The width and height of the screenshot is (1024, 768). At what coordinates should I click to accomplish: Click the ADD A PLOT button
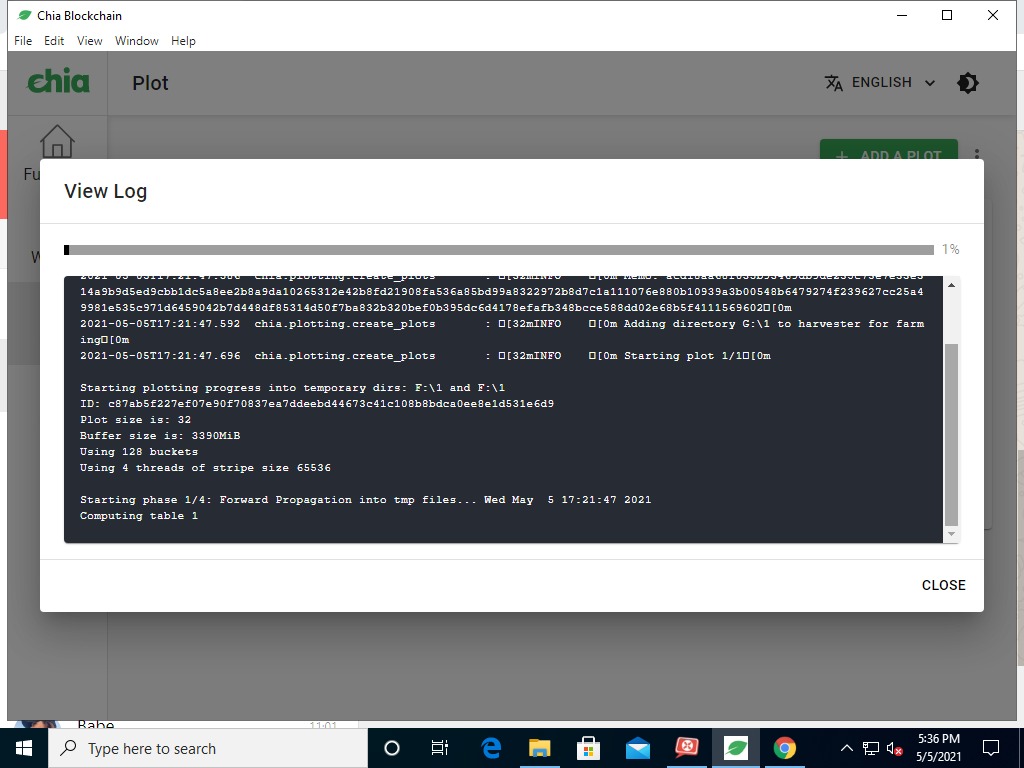tap(889, 150)
